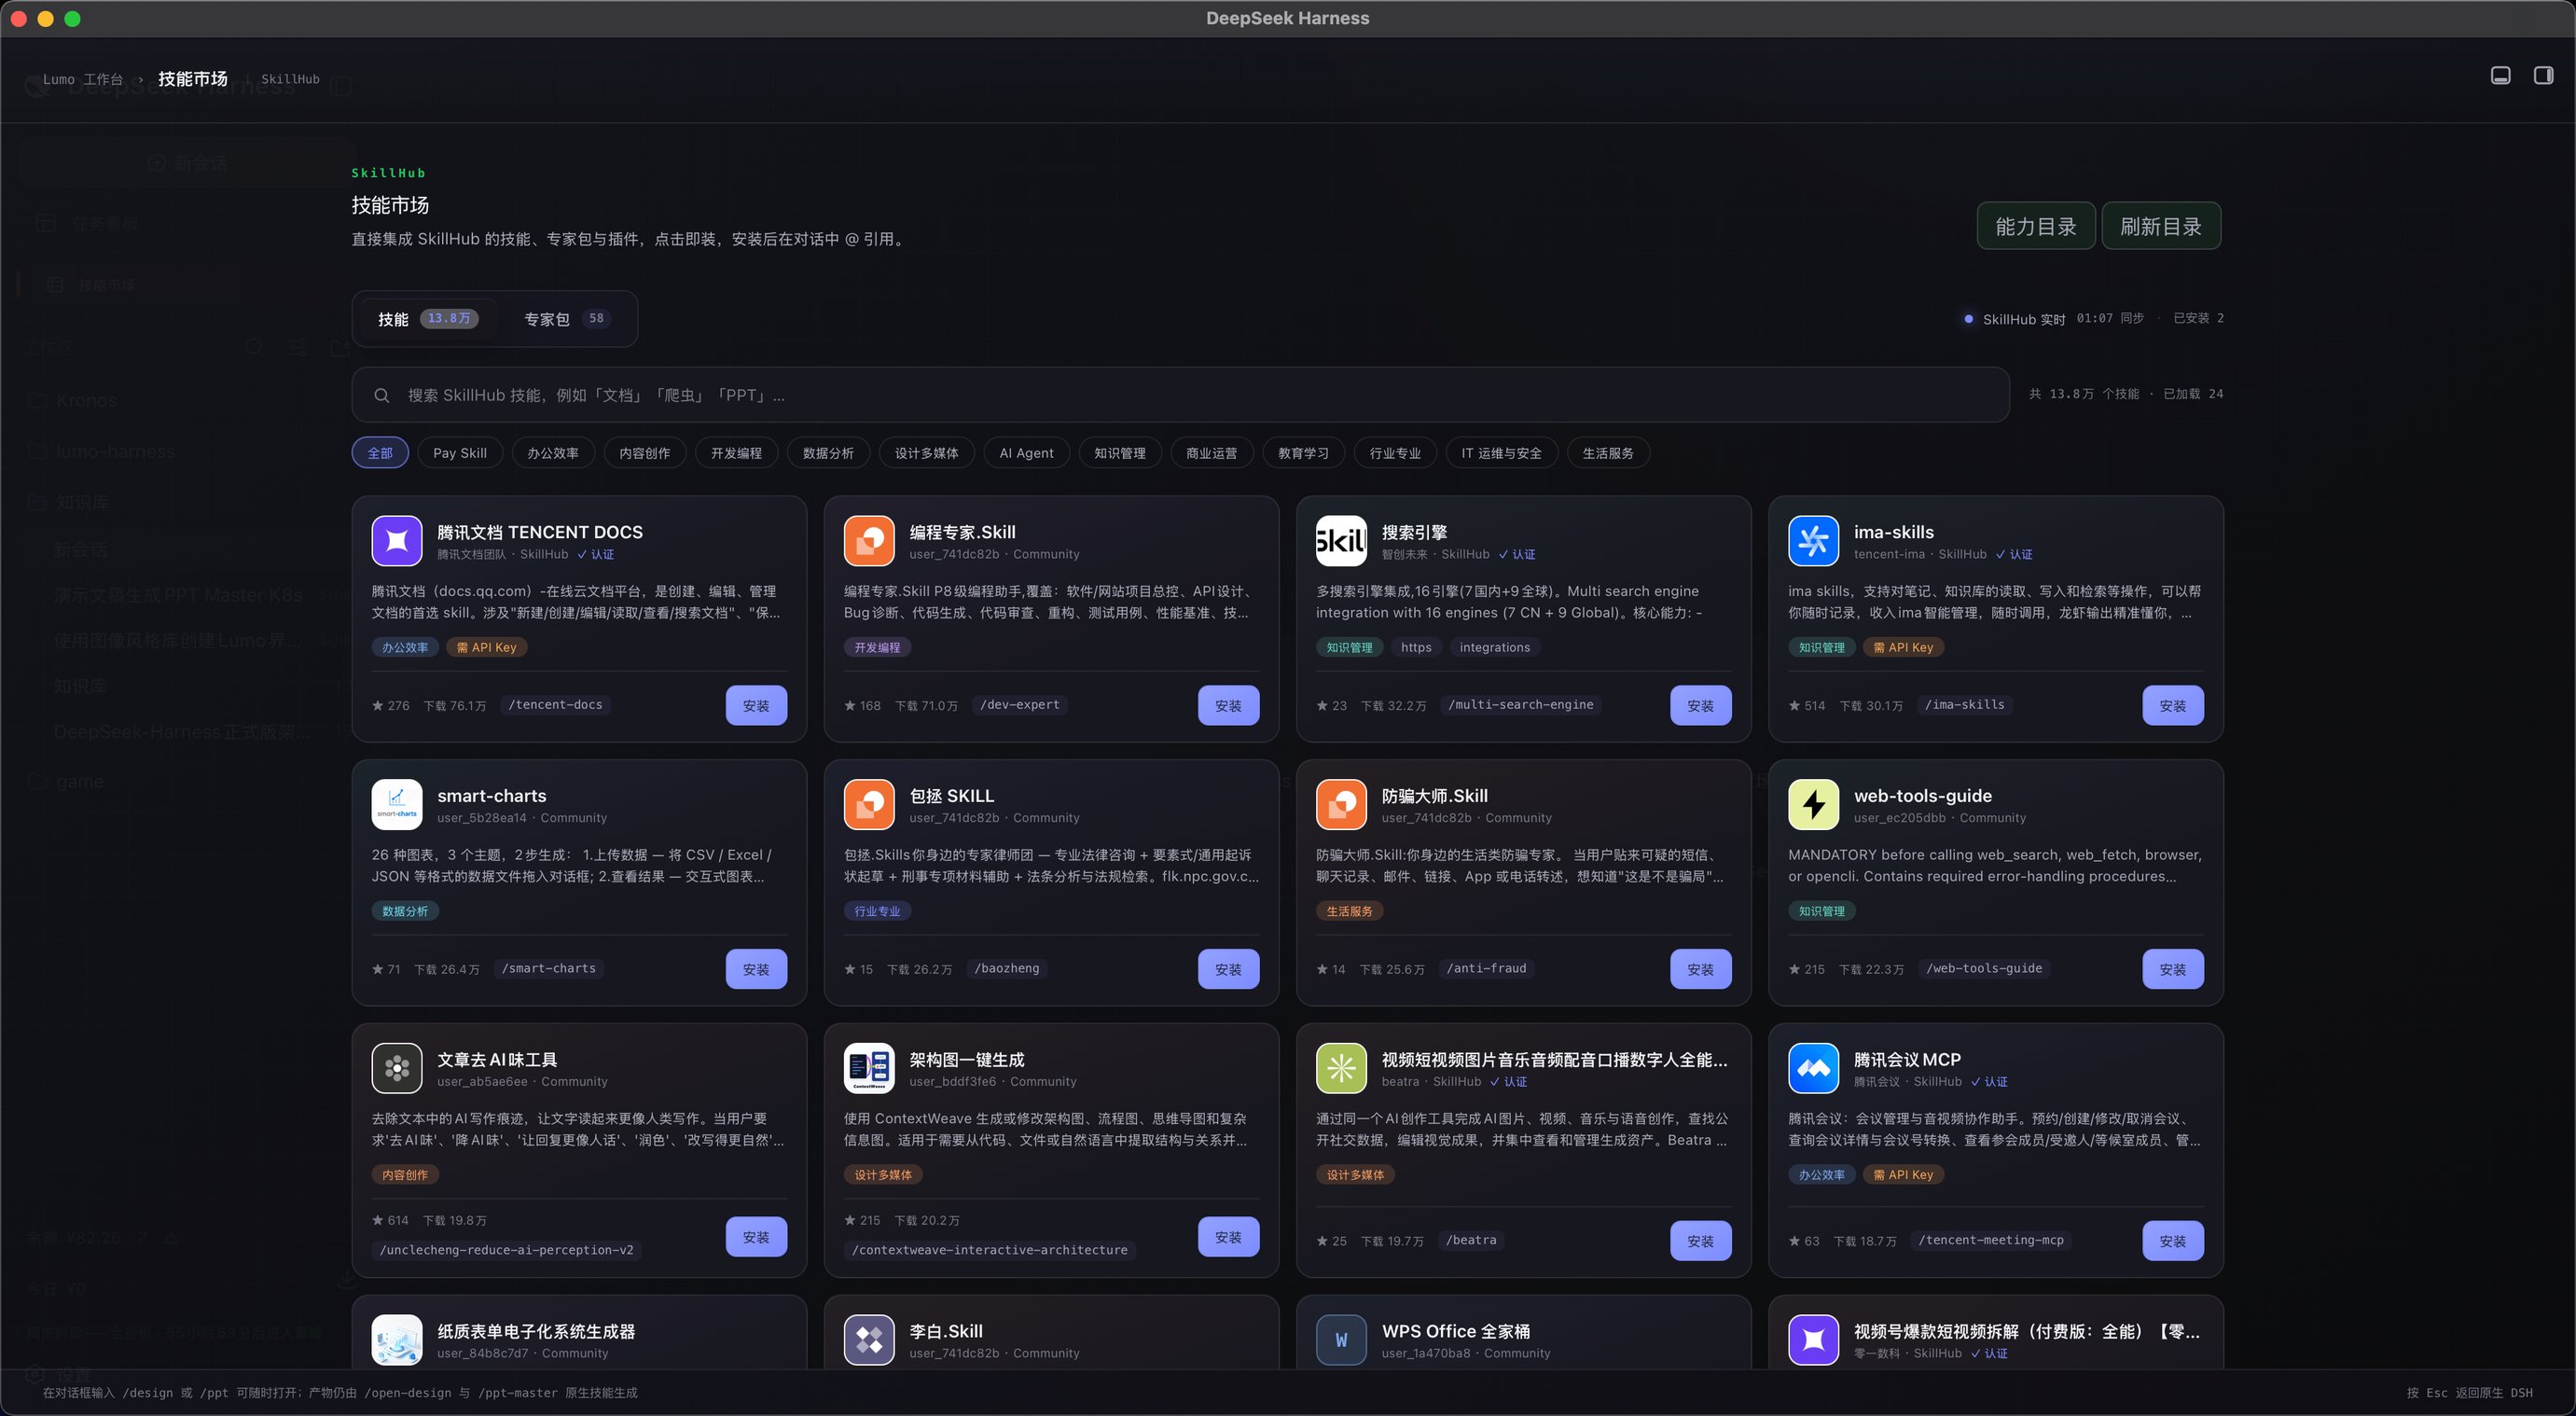
Task: Install the 腾讯文档 TENCENT DOCS skill
Action: tap(756, 706)
